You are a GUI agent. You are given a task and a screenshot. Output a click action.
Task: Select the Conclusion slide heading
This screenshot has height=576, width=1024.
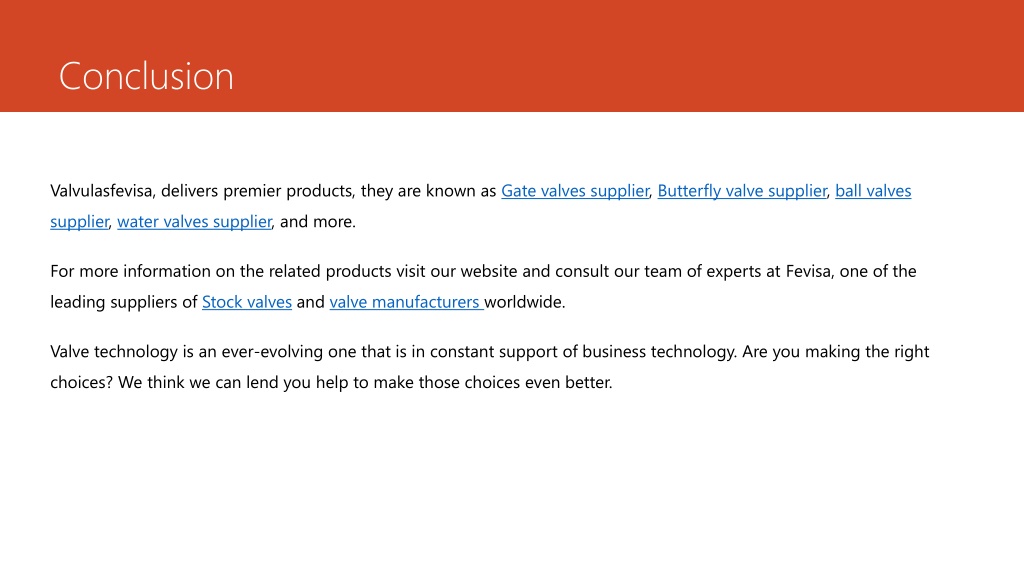pos(146,76)
